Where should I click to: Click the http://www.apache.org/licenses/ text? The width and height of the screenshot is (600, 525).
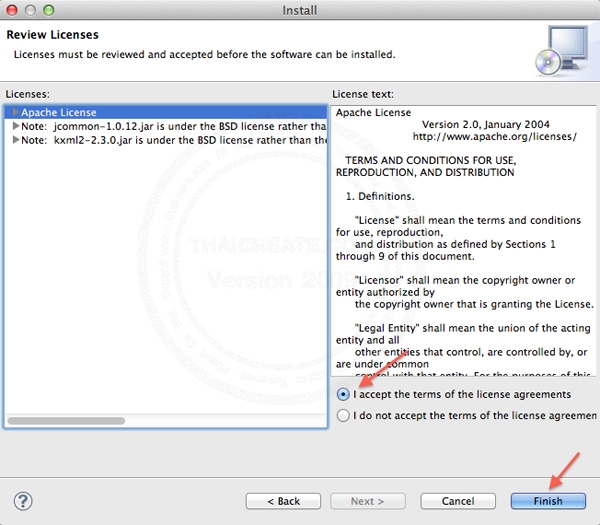pyautogui.click(x=494, y=136)
